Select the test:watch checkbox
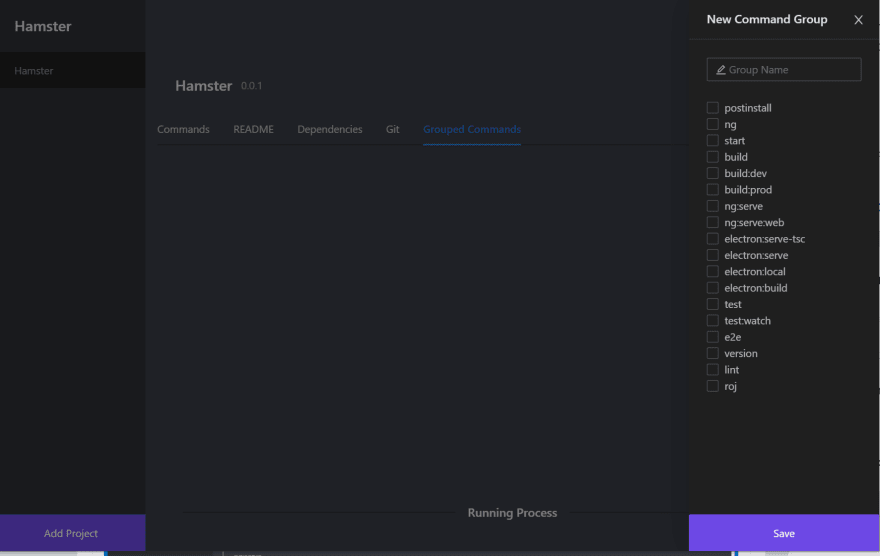 pyautogui.click(x=712, y=320)
